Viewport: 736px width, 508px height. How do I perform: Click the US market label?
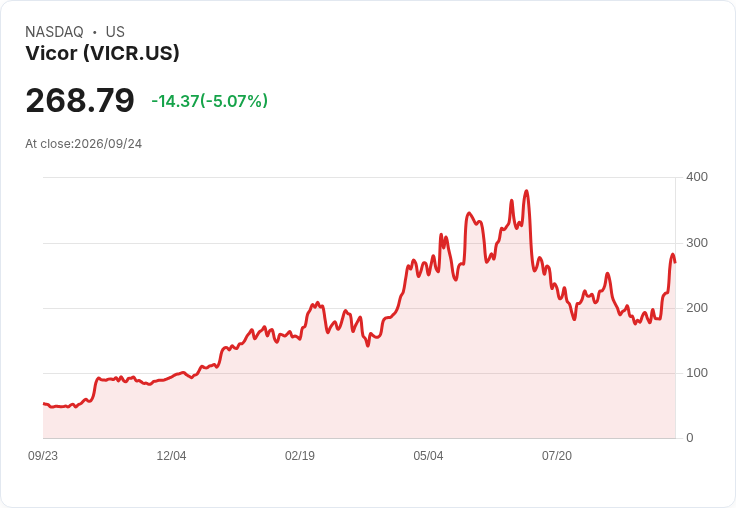pyautogui.click(x=115, y=32)
